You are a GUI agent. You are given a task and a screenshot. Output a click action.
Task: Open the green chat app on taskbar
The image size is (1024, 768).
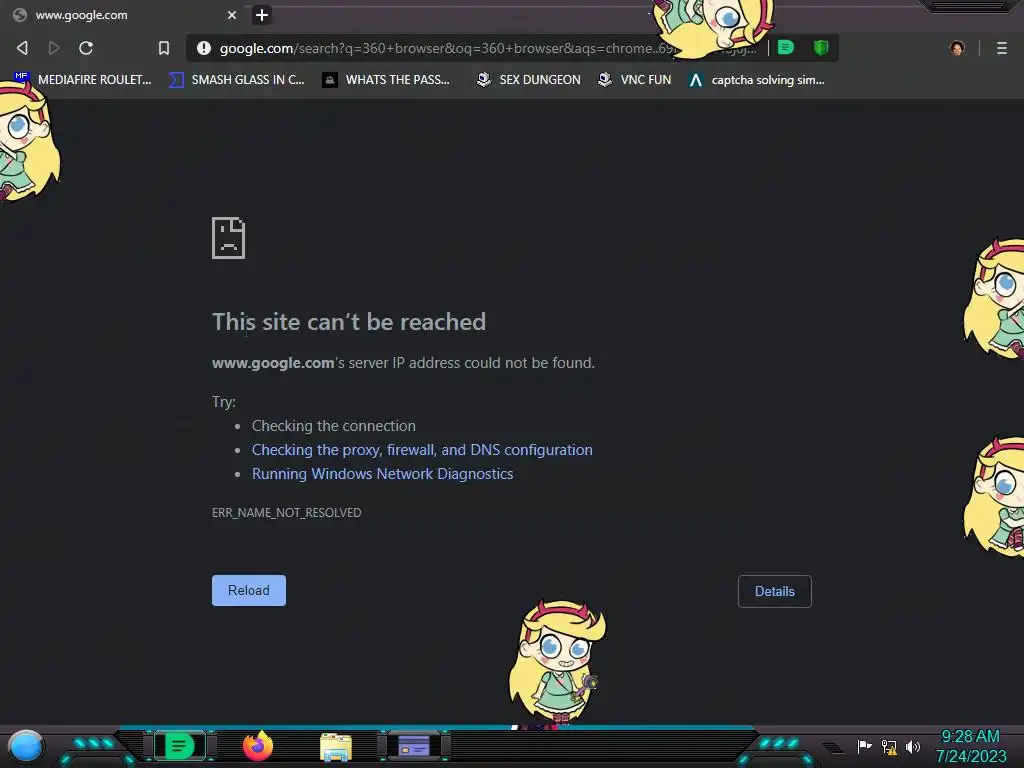click(180, 746)
